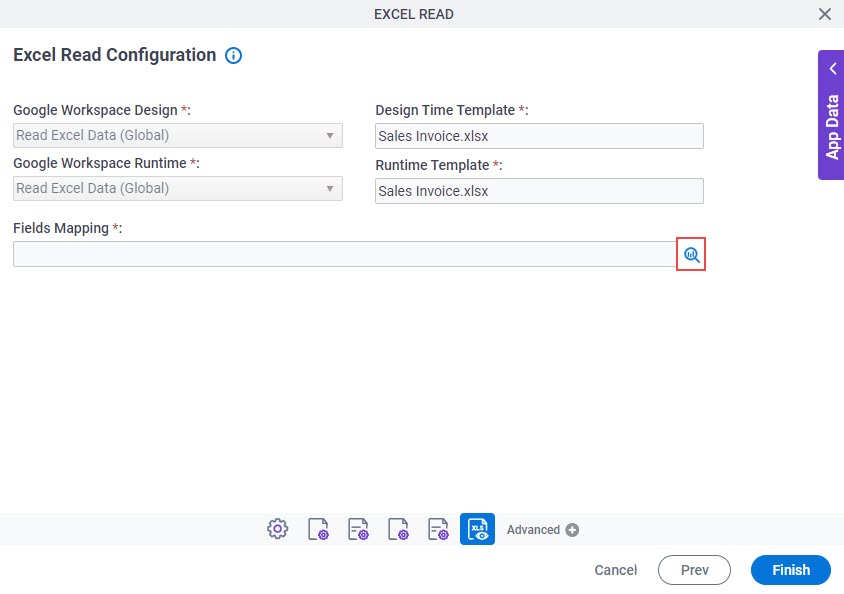Click the Cancel button

pos(616,570)
